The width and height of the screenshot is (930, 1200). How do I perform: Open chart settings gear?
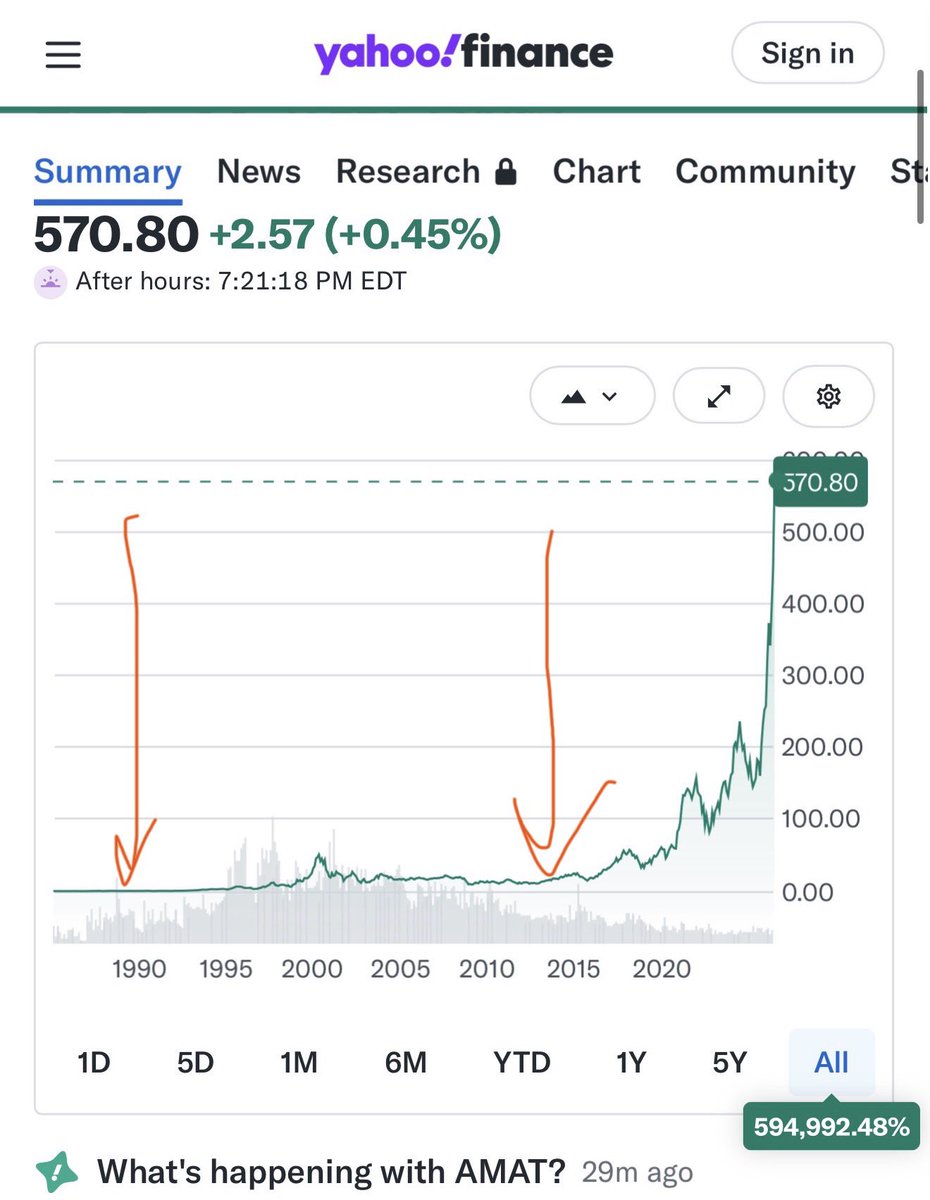(x=828, y=397)
